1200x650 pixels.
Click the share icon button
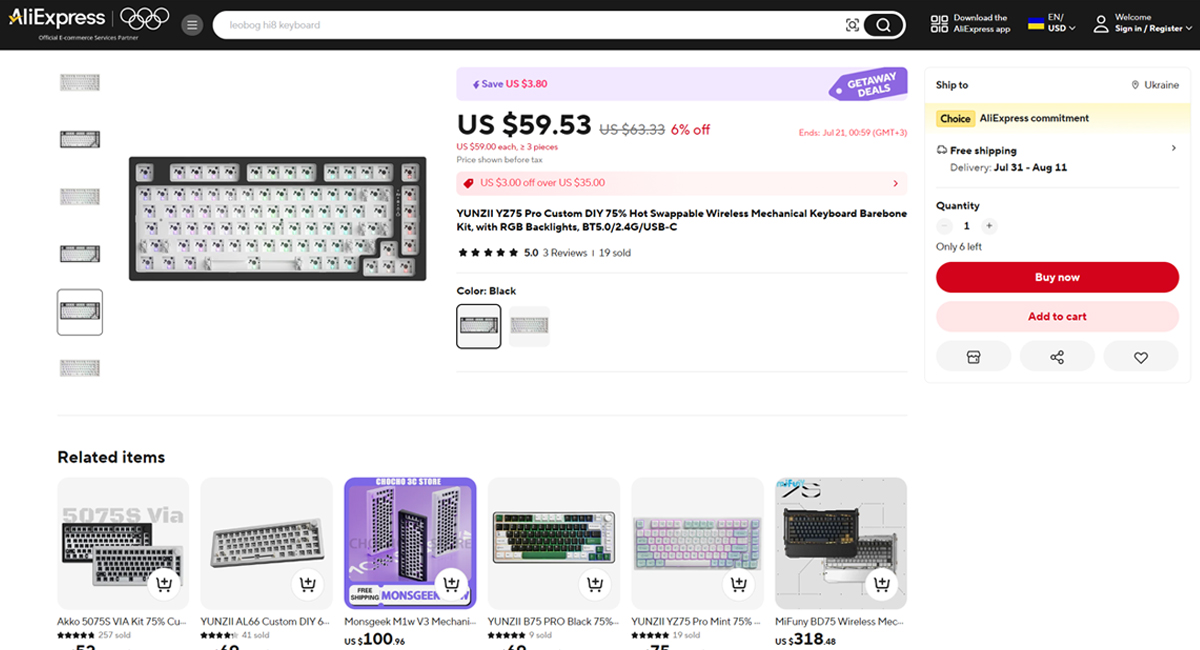coord(1057,357)
